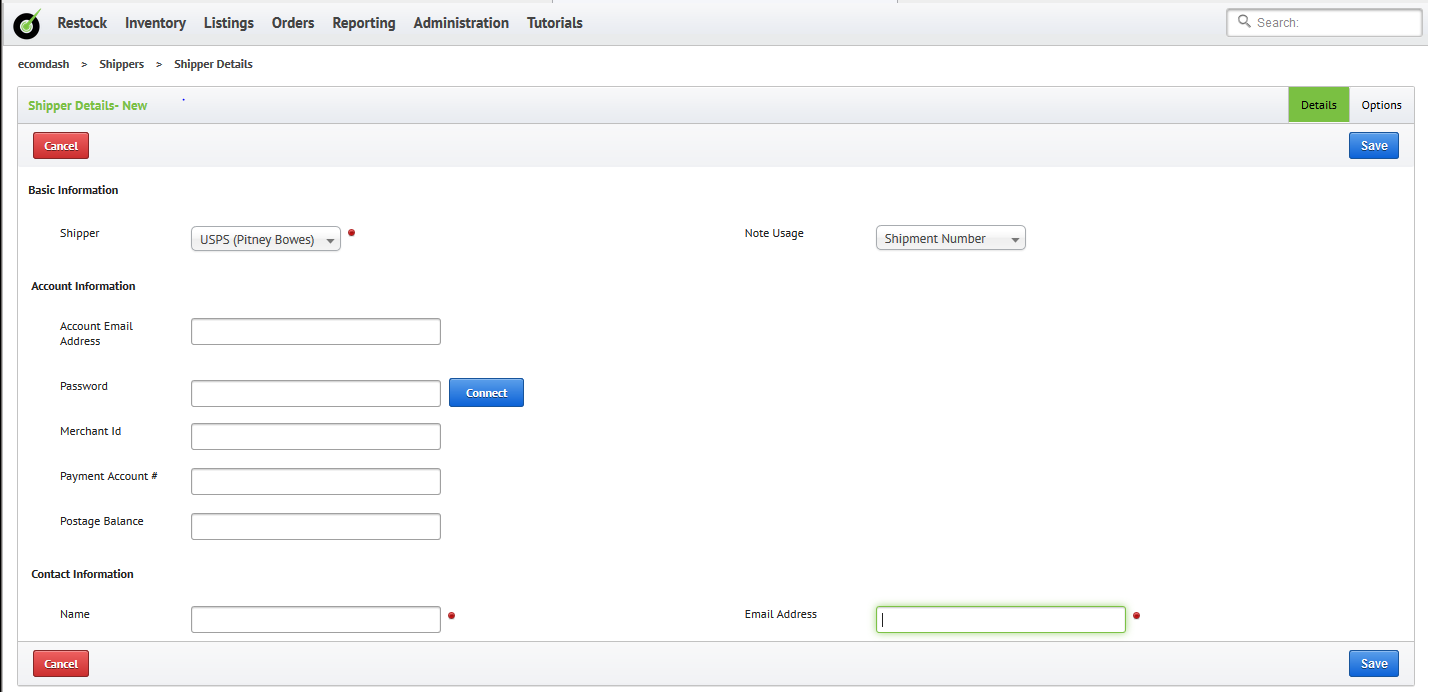Screen dimensions: 1429x692
Task: Switch to the Details tab
Action: (x=1319, y=105)
